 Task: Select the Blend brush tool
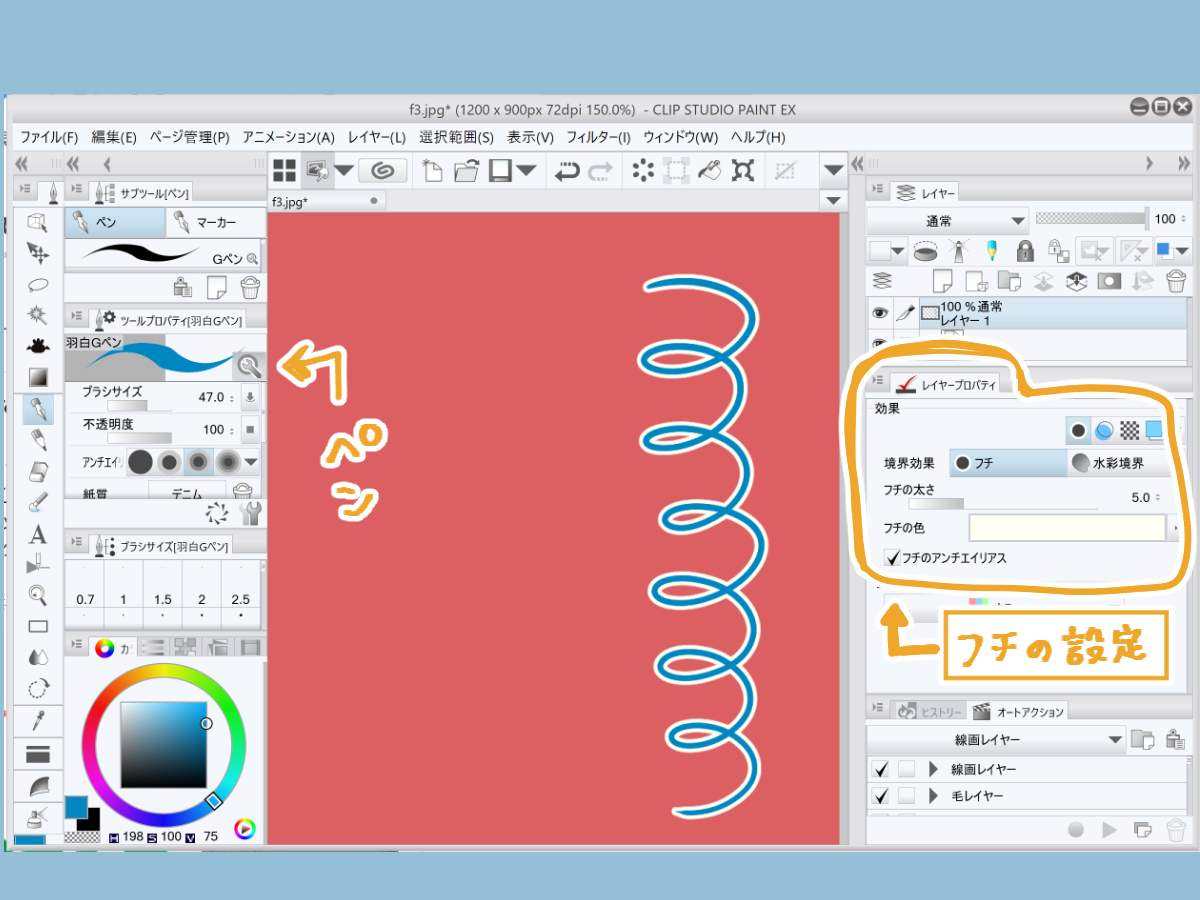[x=38, y=502]
